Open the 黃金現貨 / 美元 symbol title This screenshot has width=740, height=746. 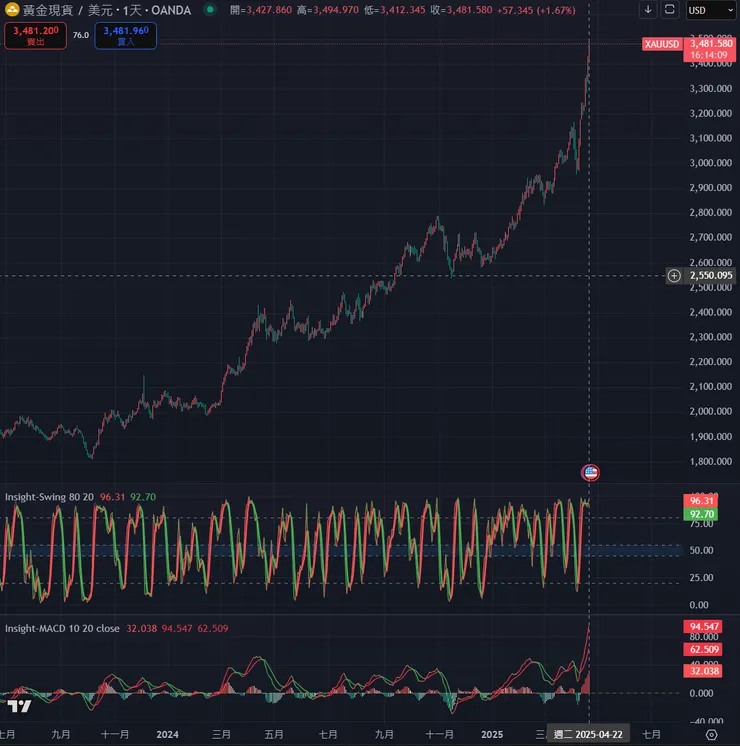pos(107,10)
